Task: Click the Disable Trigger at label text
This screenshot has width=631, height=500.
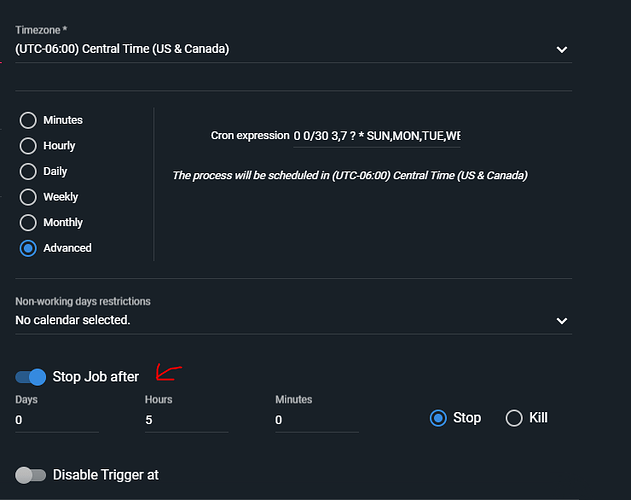Action: tap(106, 475)
